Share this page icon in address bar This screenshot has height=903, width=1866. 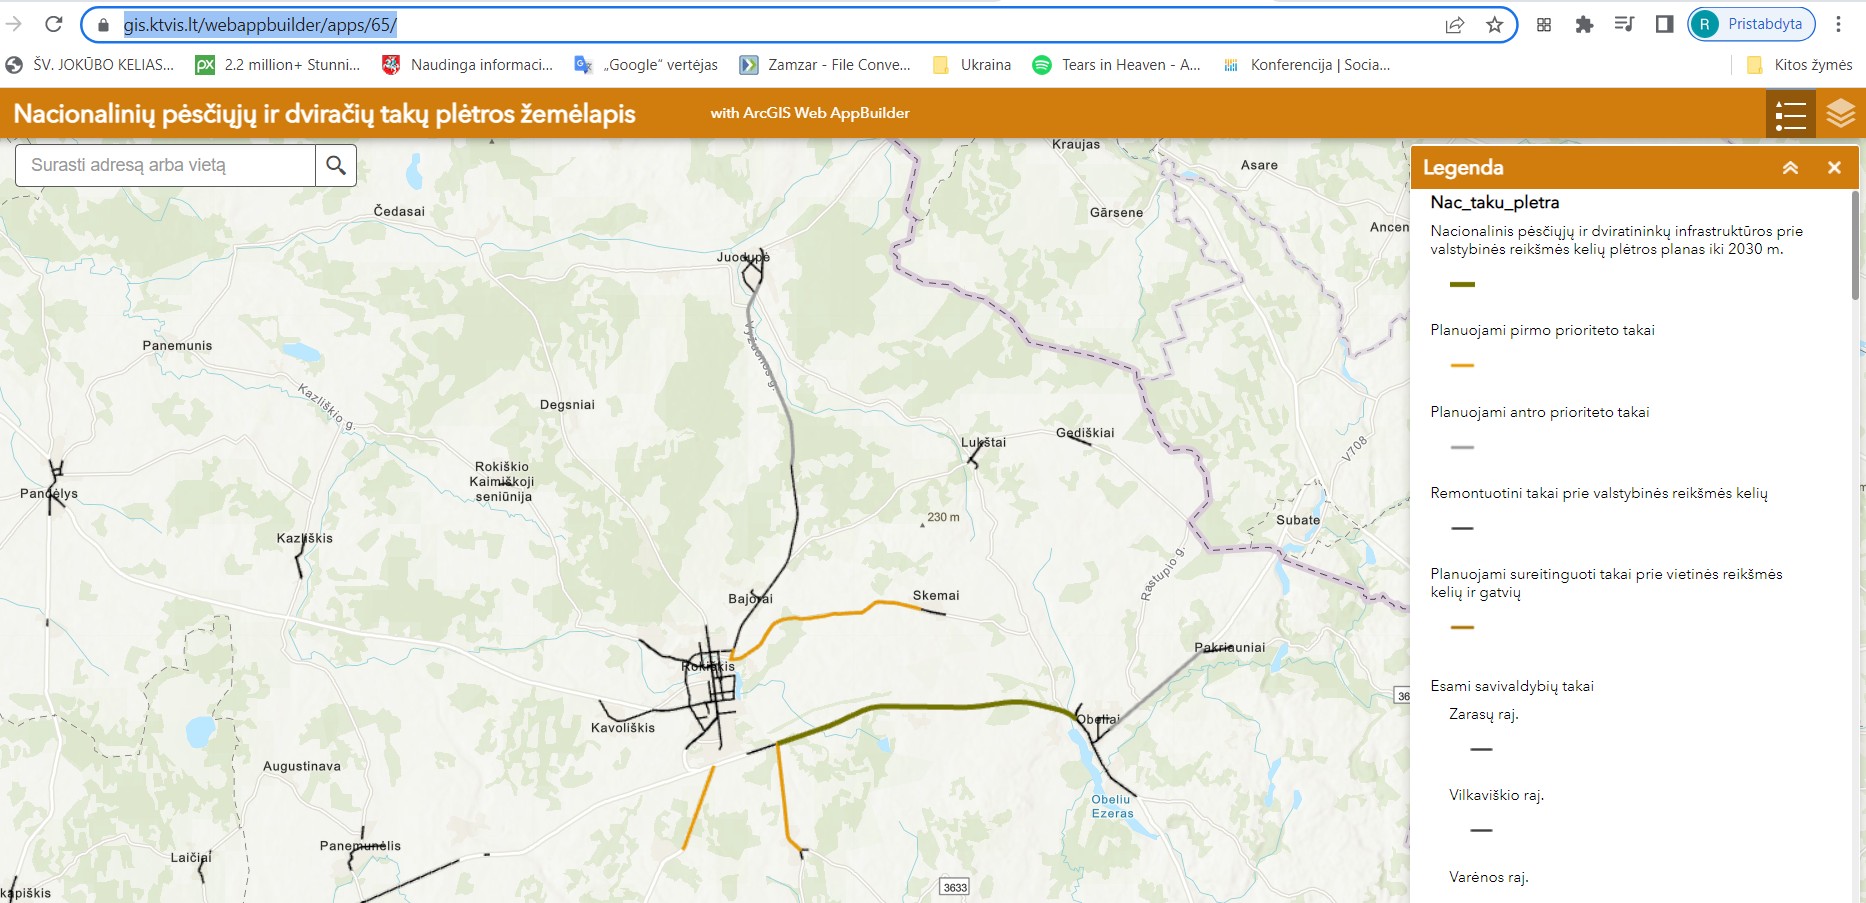pos(1455,25)
